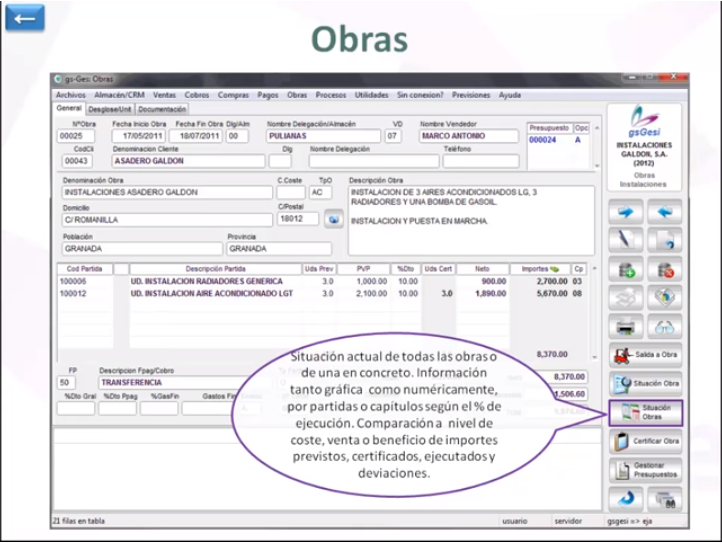
Task: Click the gs-Ges window title icon
Action: [58, 79]
